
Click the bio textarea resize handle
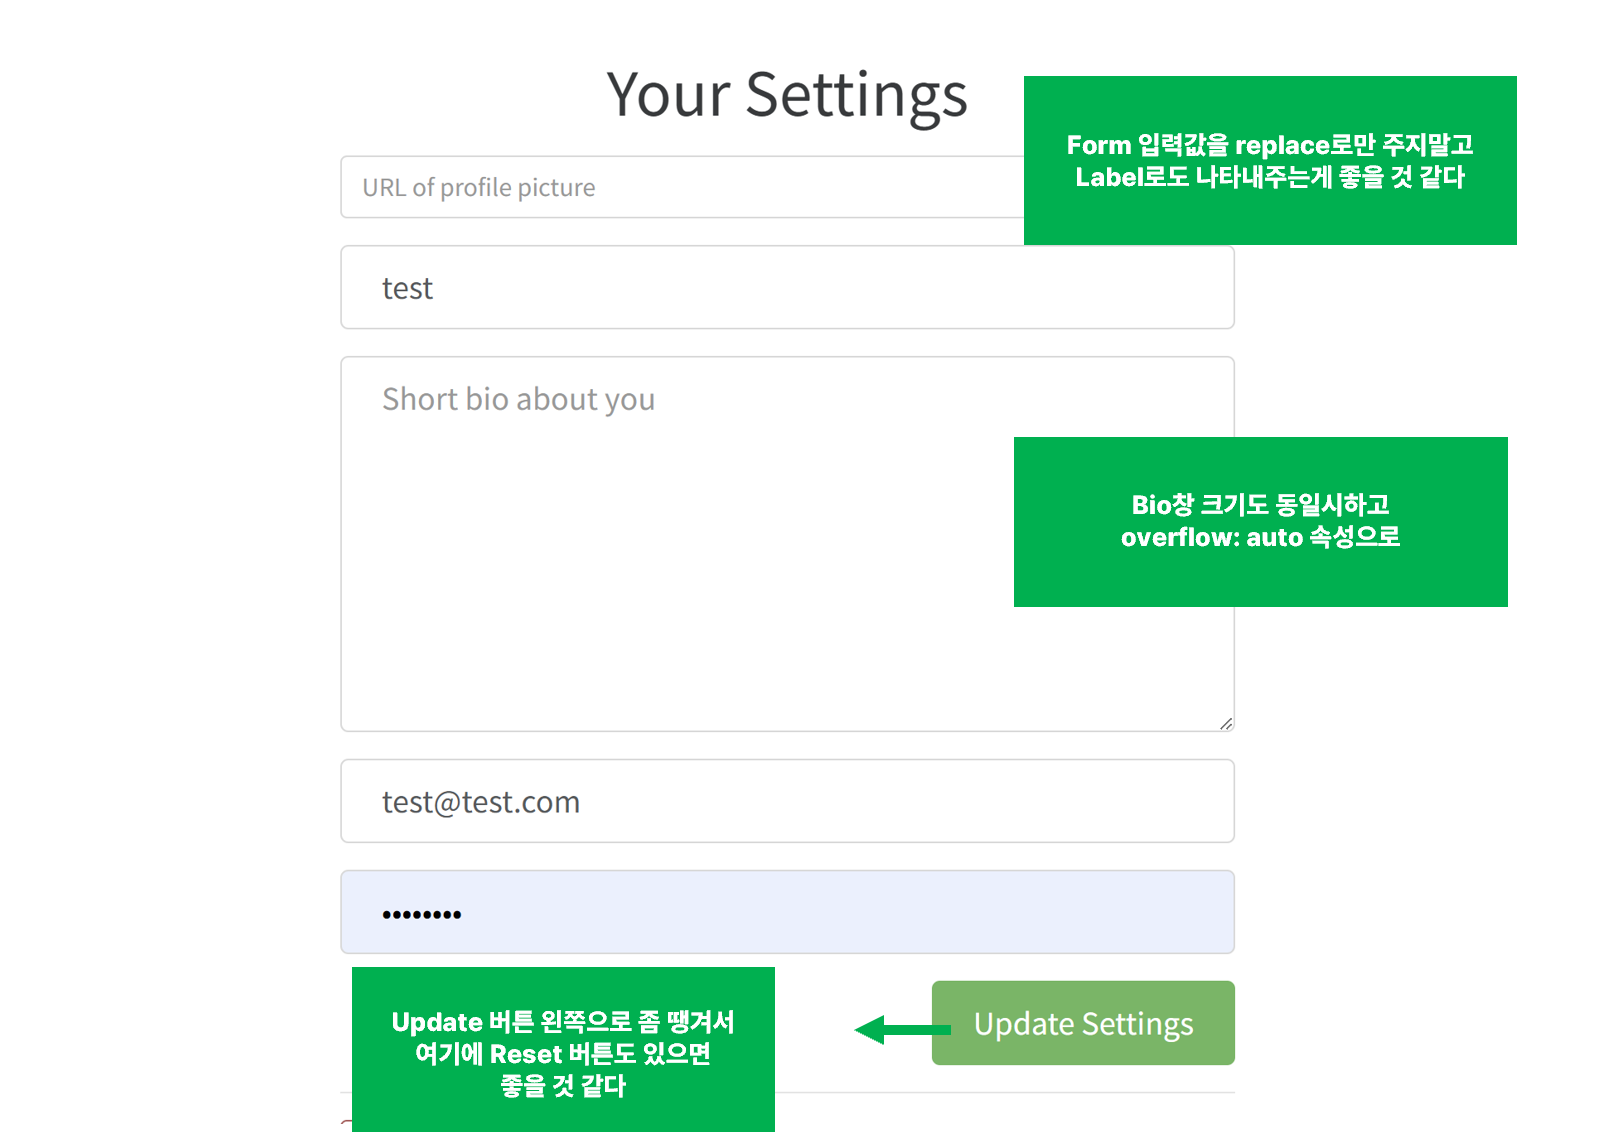click(x=1226, y=723)
